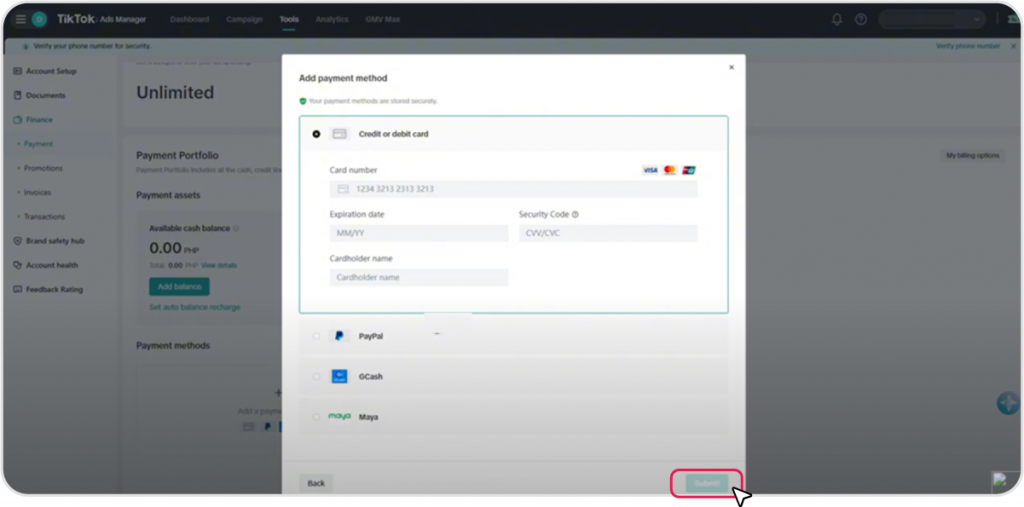Open the My billing options dropdown
The height and width of the screenshot is (507, 1024).
tap(973, 156)
